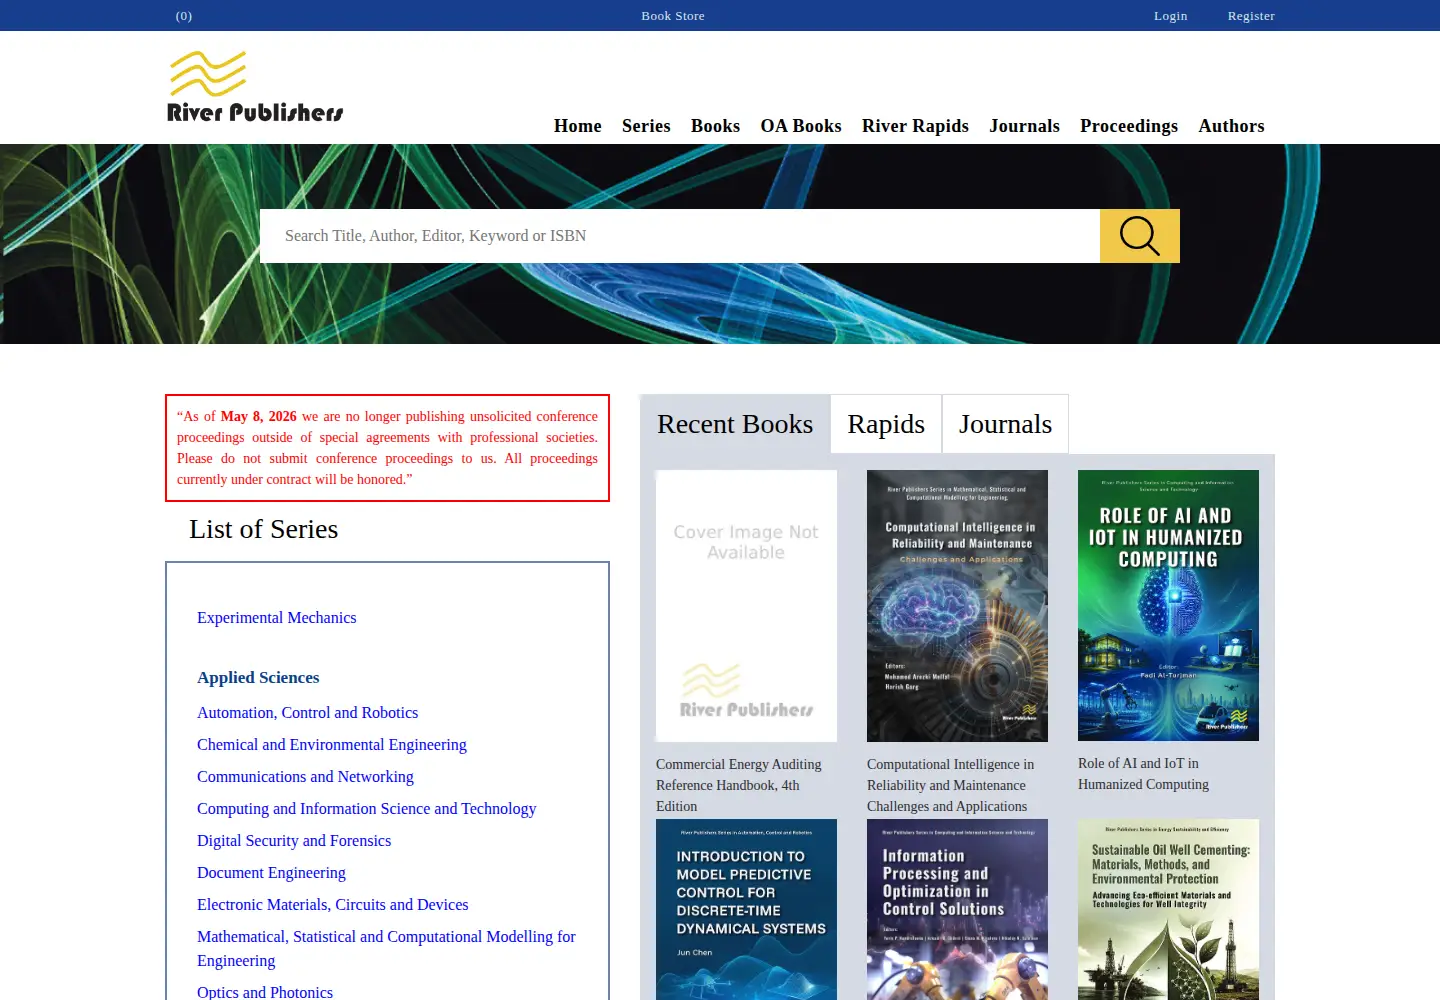1440x1000 pixels.
Task: Open Experimental Mechanics series
Action: (x=277, y=618)
